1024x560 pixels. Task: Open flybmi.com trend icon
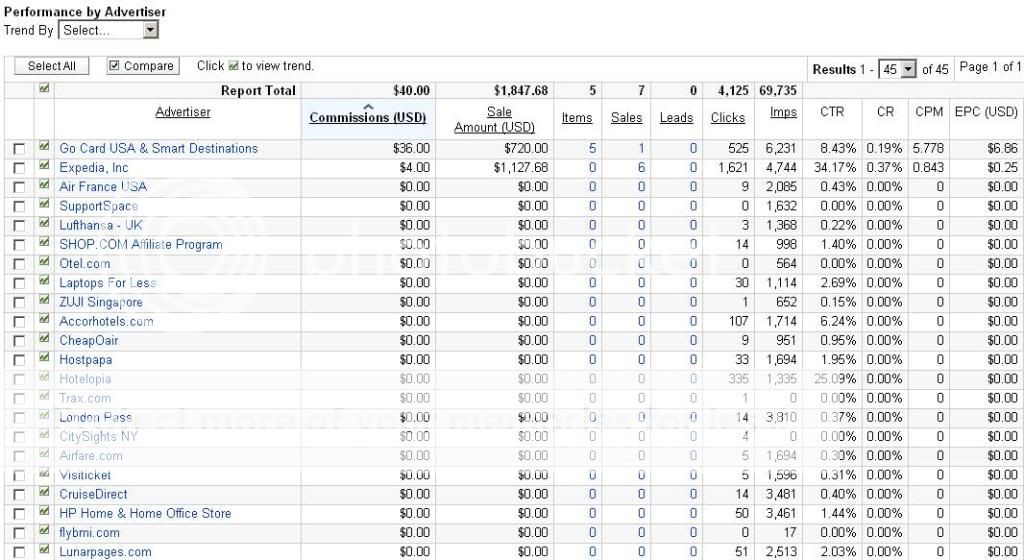(44, 531)
